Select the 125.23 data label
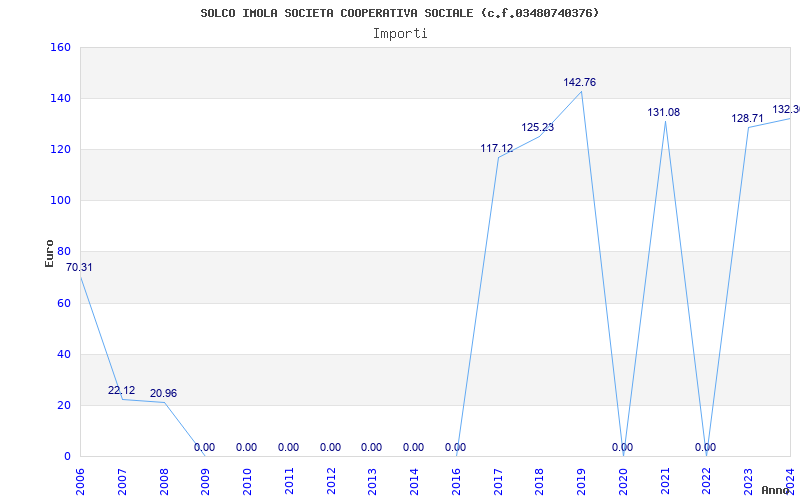This screenshot has width=800, height=500. point(537,128)
